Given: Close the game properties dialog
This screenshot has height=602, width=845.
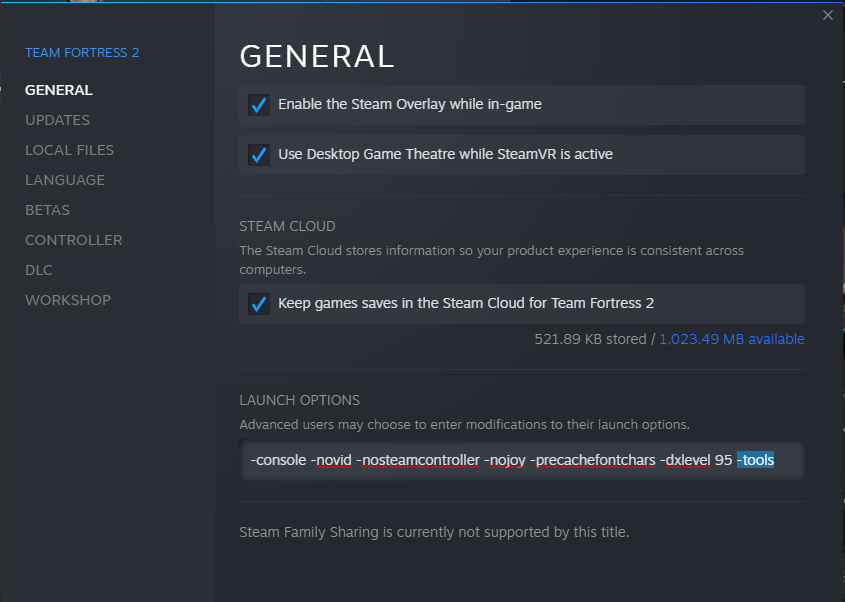Looking at the screenshot, I should pos(827,15).
